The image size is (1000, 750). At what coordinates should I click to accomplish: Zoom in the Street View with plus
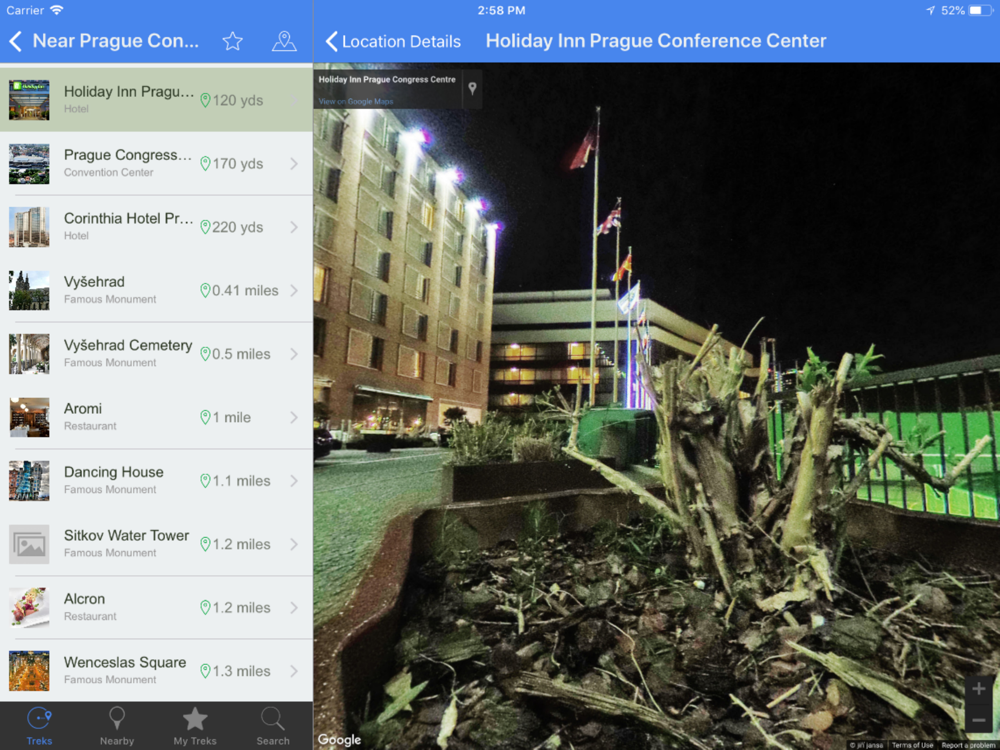978,689
